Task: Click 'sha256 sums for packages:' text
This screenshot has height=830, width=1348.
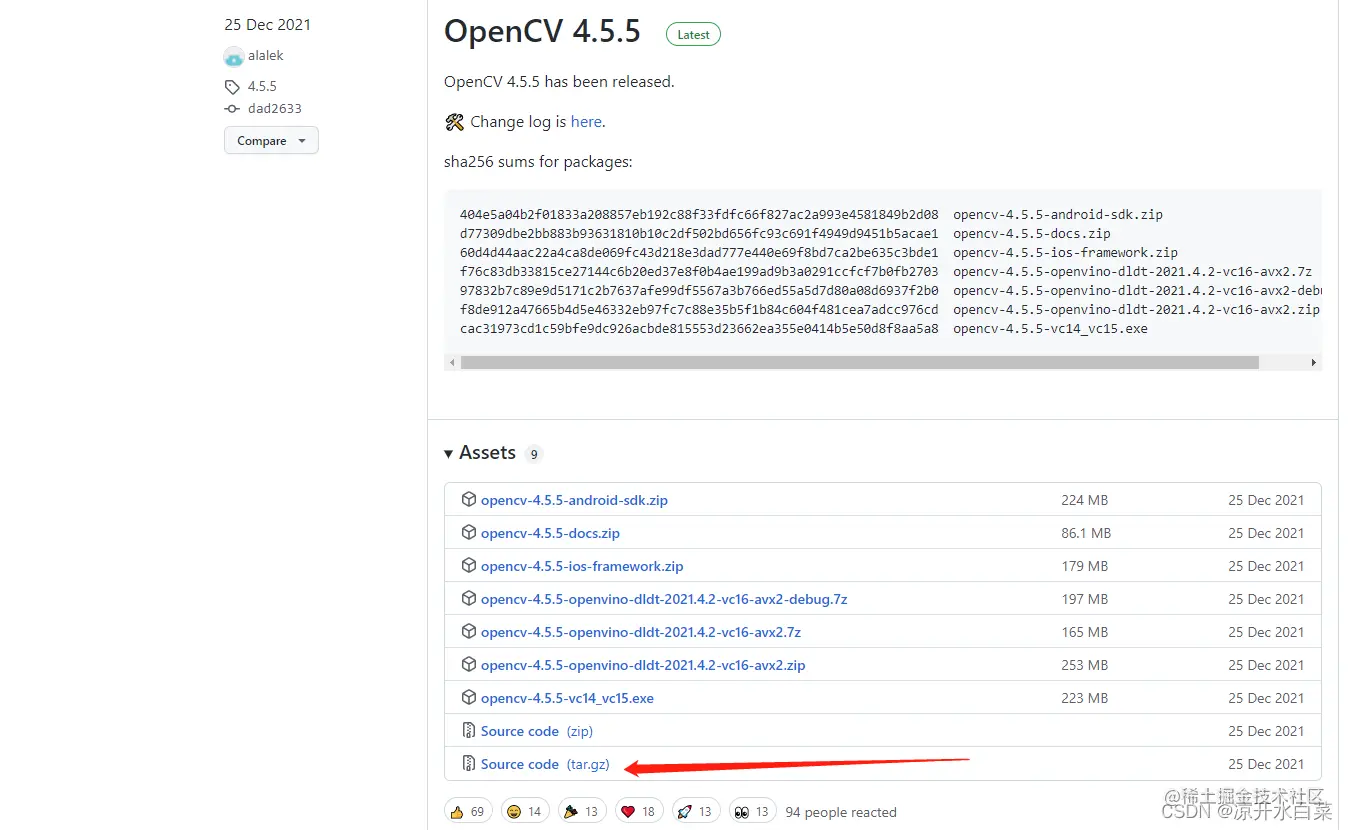Action: click(x=538, y=161)
